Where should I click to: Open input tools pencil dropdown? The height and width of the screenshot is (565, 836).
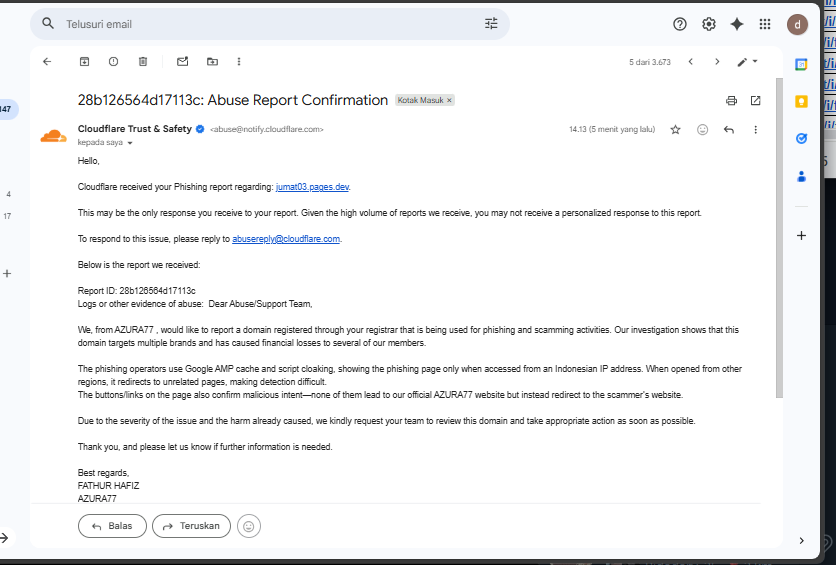point(747,62)
